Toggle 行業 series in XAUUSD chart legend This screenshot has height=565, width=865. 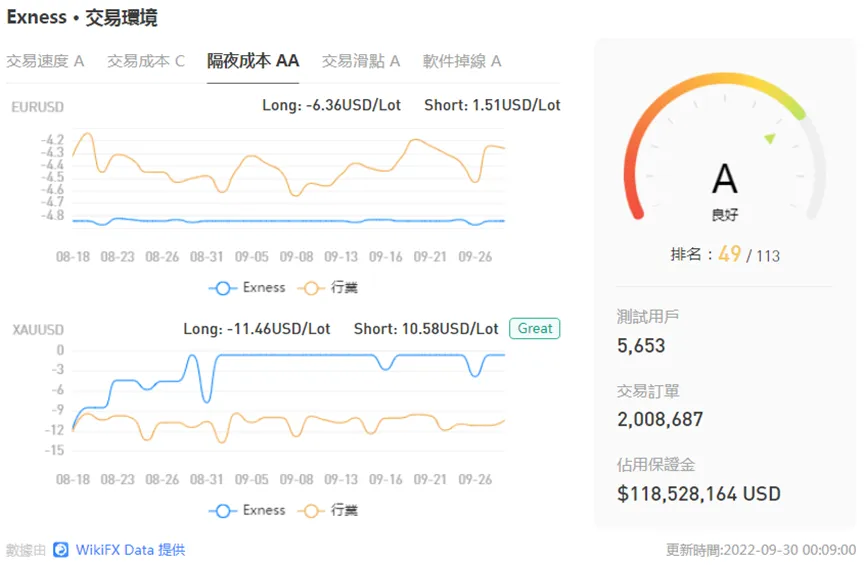pos(328,510)
